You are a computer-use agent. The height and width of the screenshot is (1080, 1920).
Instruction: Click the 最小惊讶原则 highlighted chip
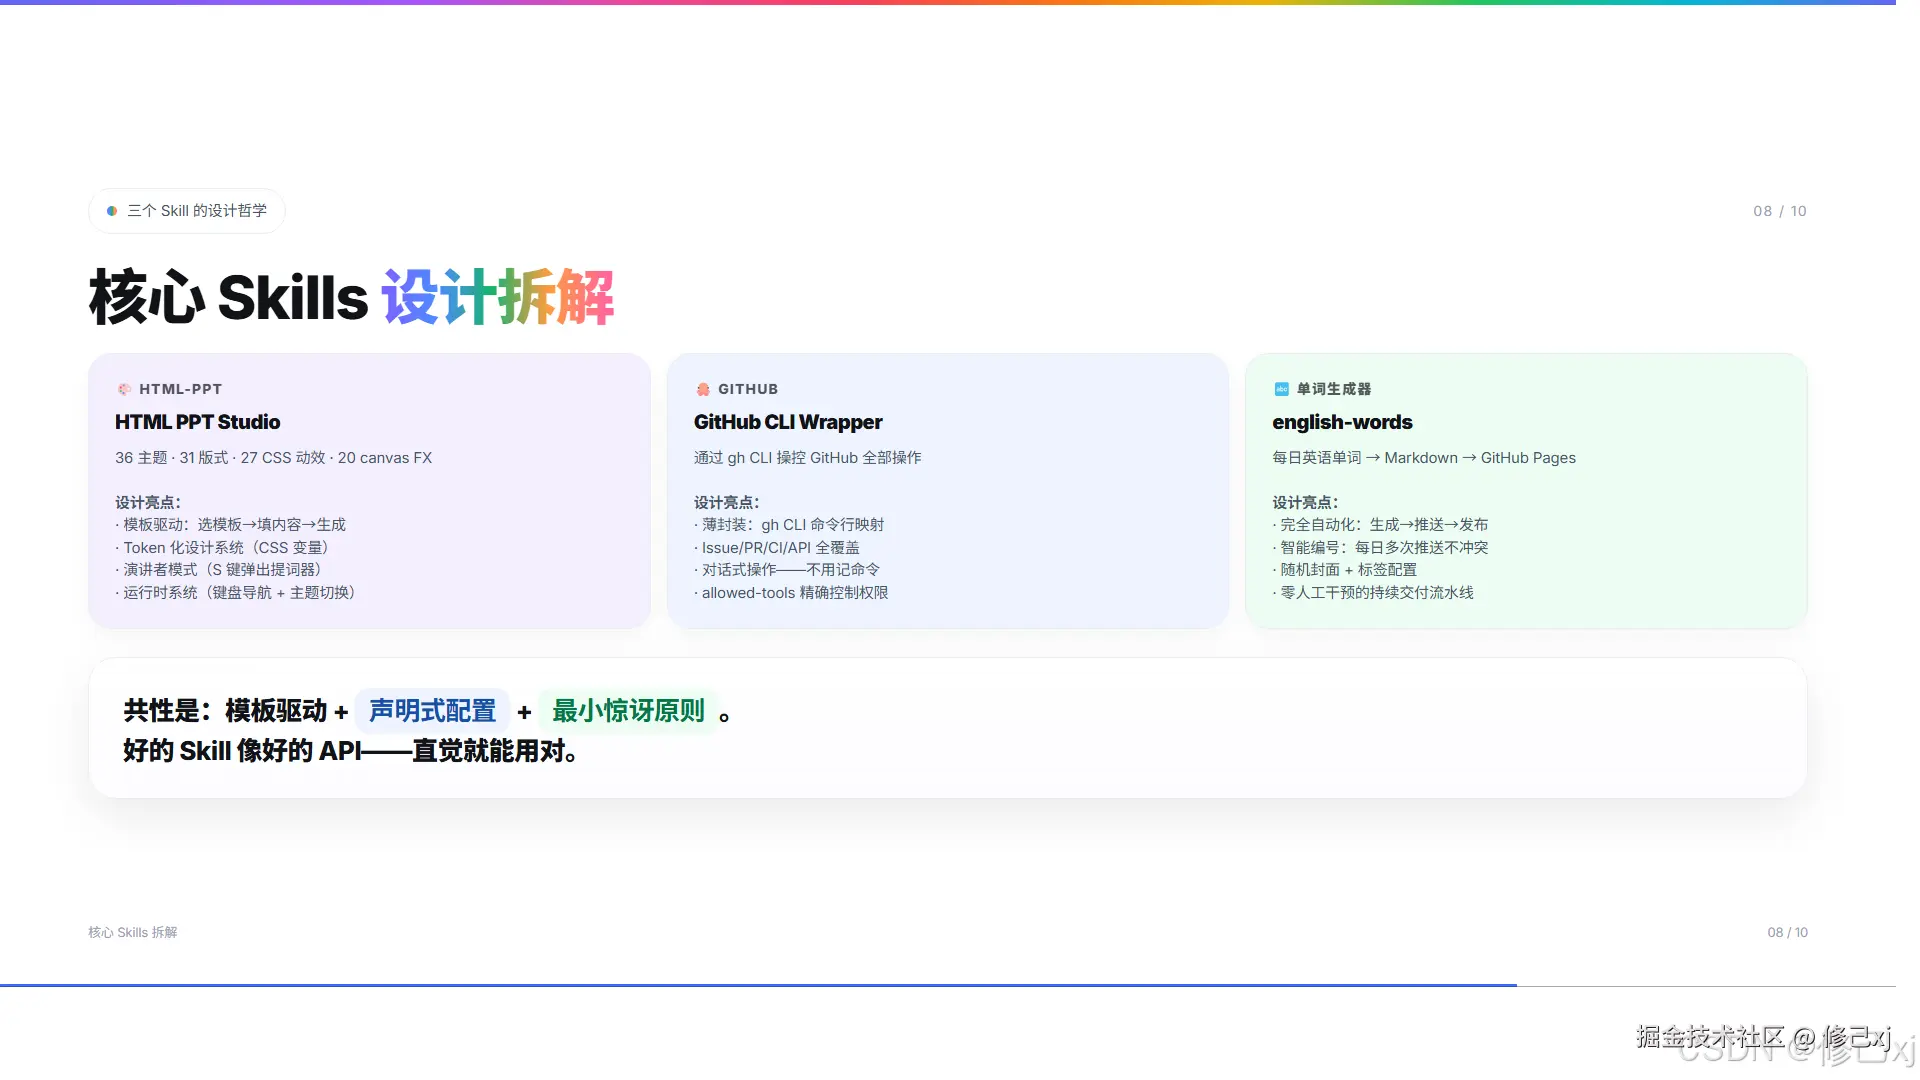click(628, 711)
